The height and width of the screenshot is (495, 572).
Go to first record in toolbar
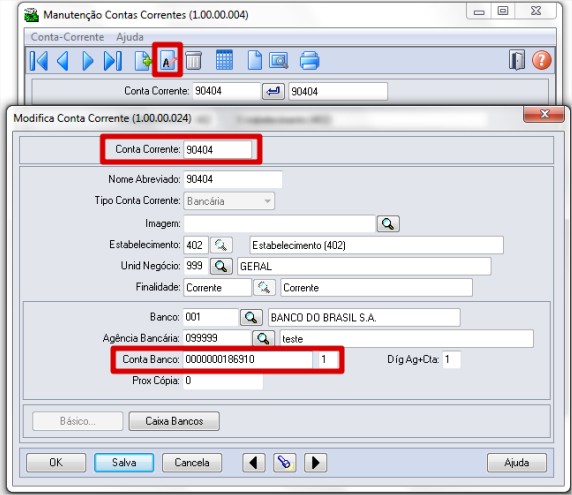[x=39, y=61]
